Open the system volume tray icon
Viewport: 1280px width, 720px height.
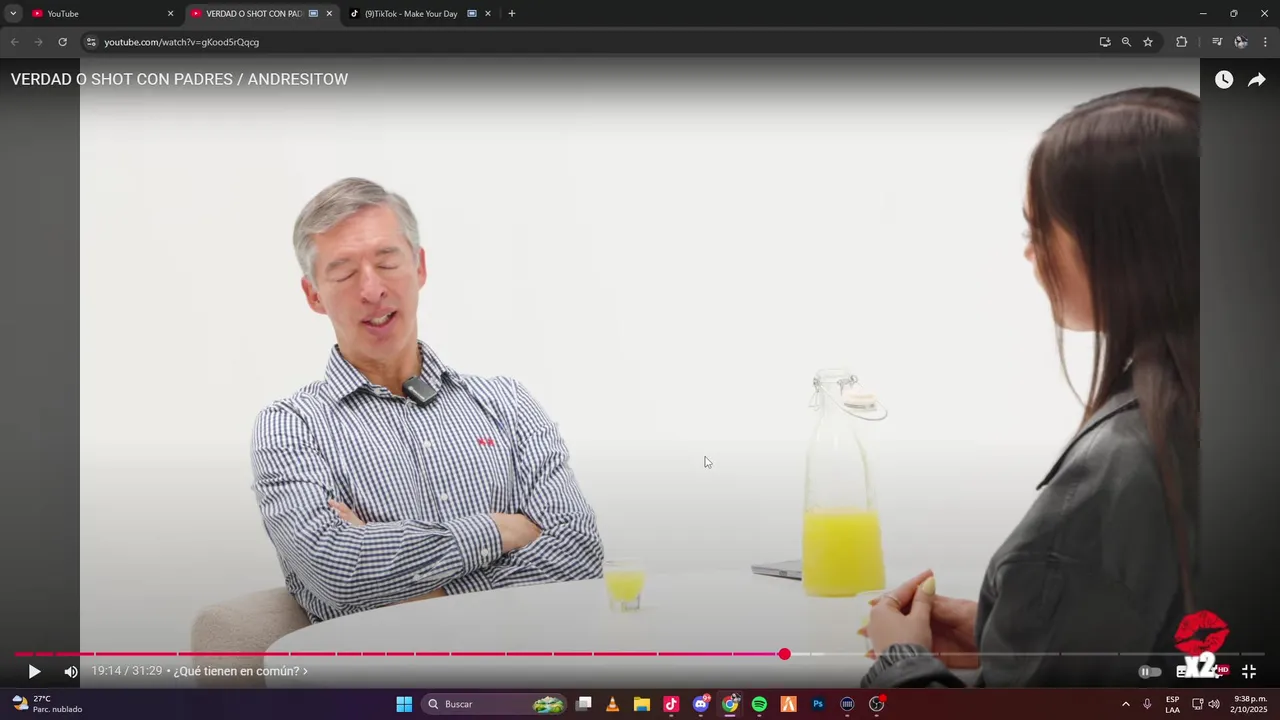tap(1214, 704)
